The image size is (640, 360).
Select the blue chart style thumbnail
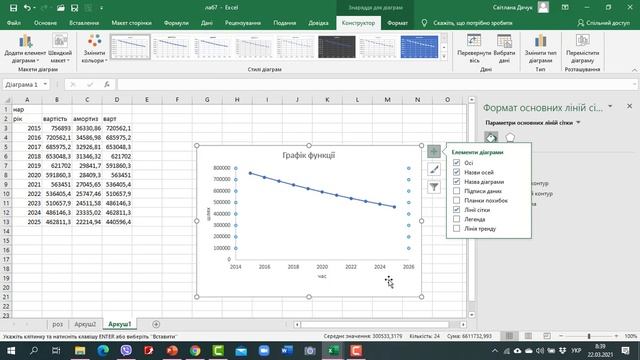[419, 47]
